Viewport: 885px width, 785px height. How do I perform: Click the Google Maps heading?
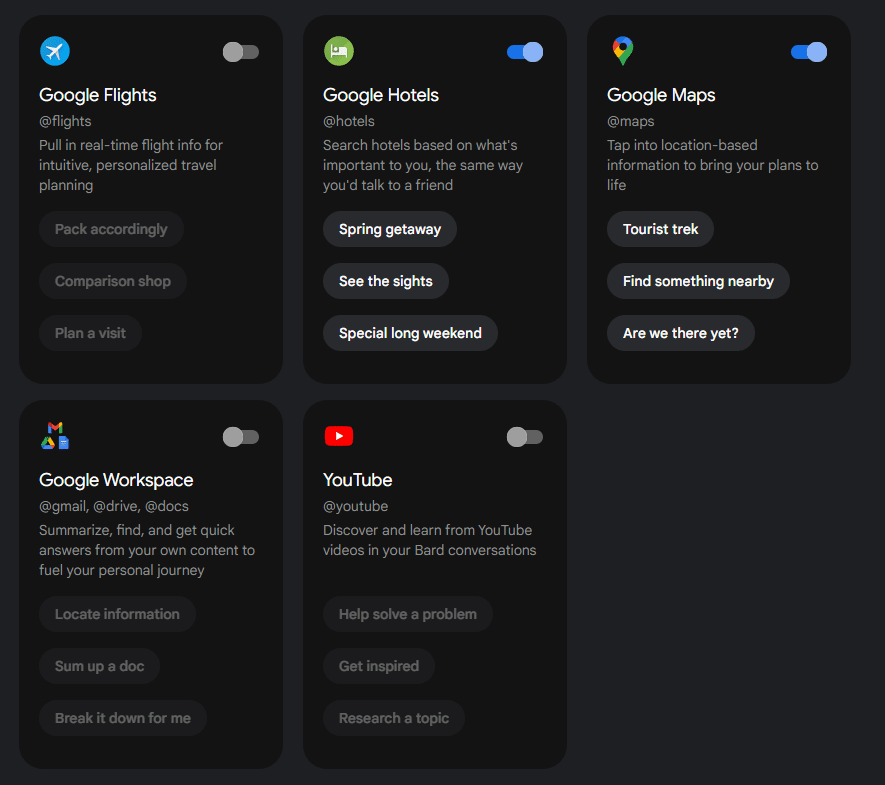pyautogui.click(x=661, y=95)
